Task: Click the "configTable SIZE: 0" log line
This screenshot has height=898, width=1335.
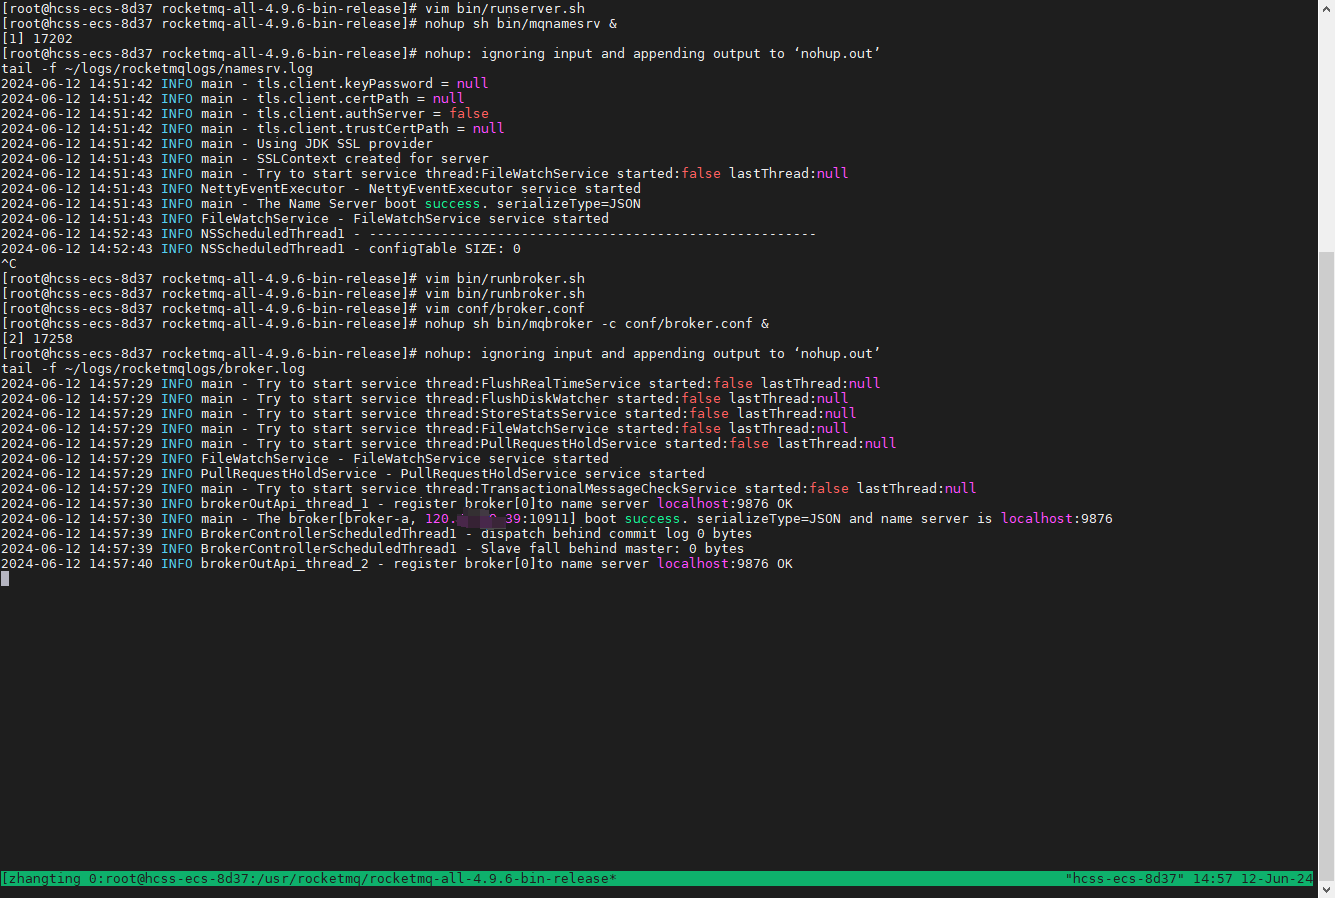Action: (x=261, y=249)
